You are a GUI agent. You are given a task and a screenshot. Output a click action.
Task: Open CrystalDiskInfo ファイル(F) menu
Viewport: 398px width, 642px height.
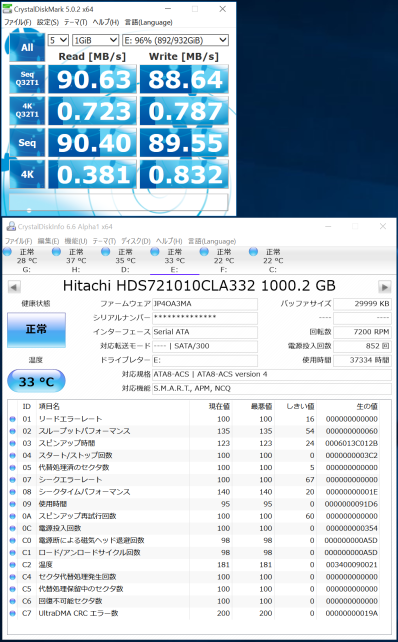(18, 241)
